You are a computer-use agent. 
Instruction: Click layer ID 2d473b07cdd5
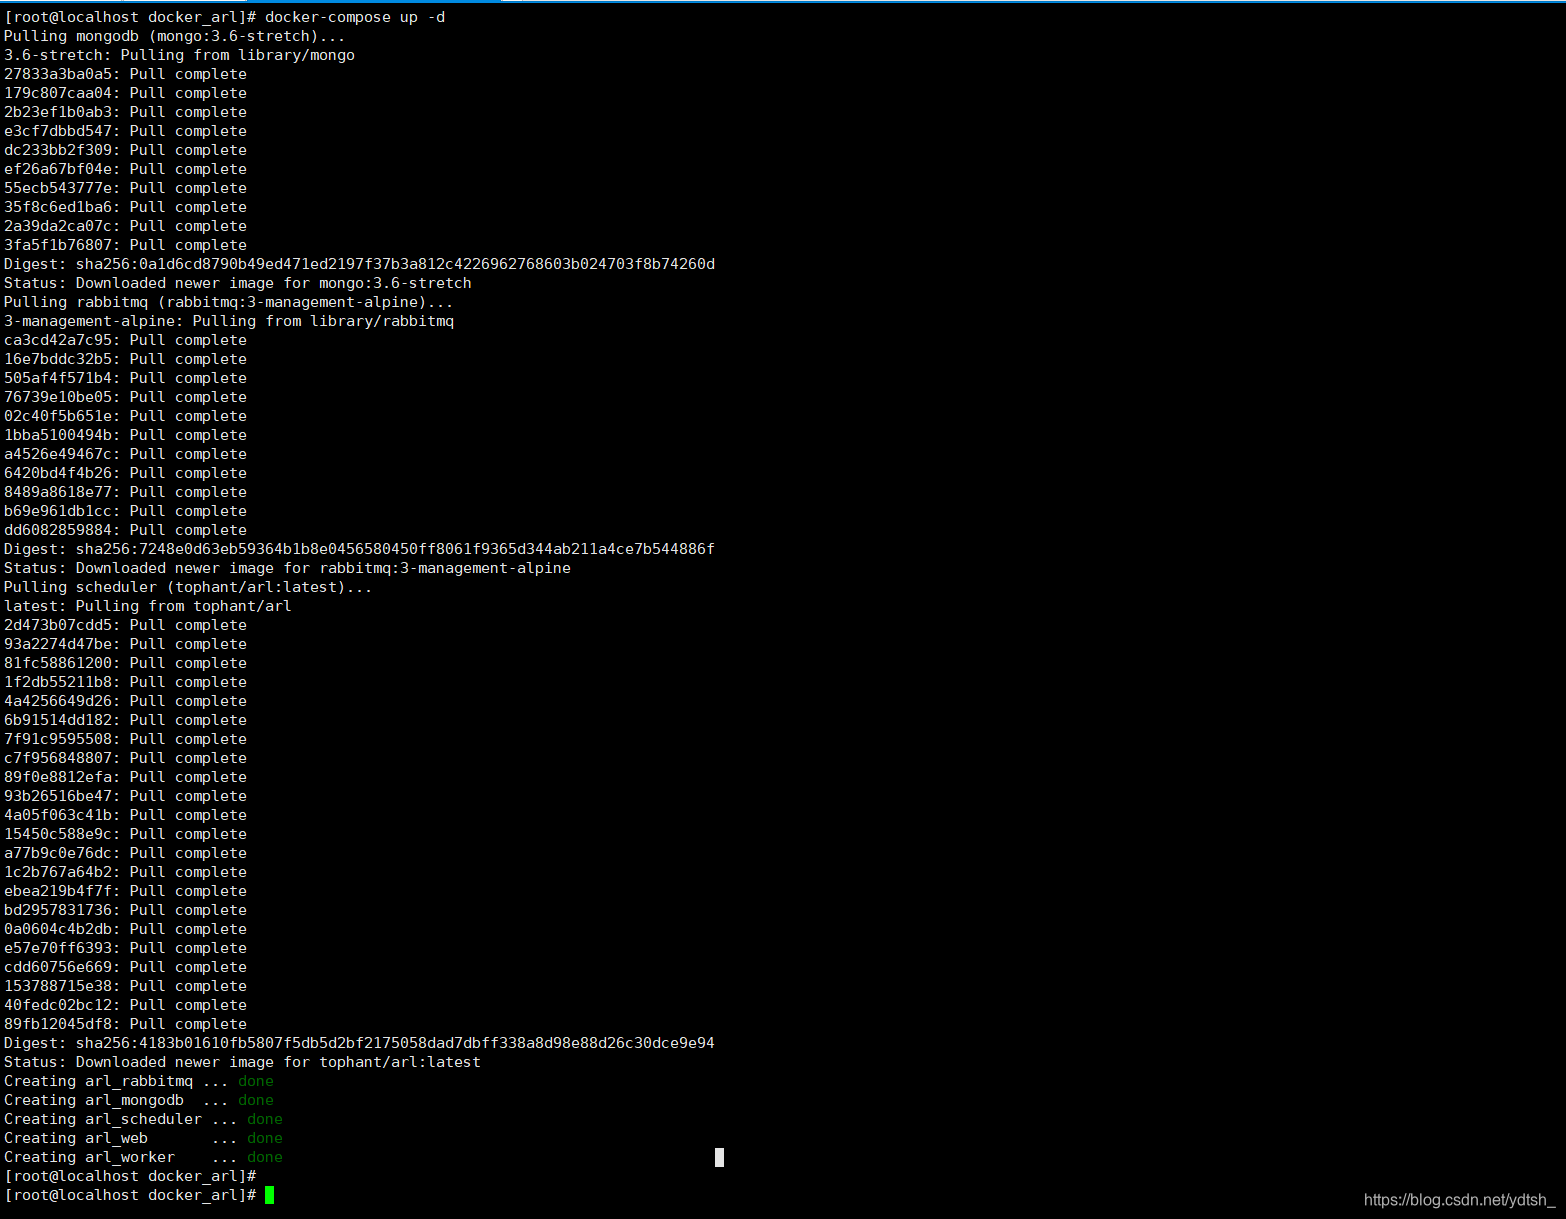point(58,625)
